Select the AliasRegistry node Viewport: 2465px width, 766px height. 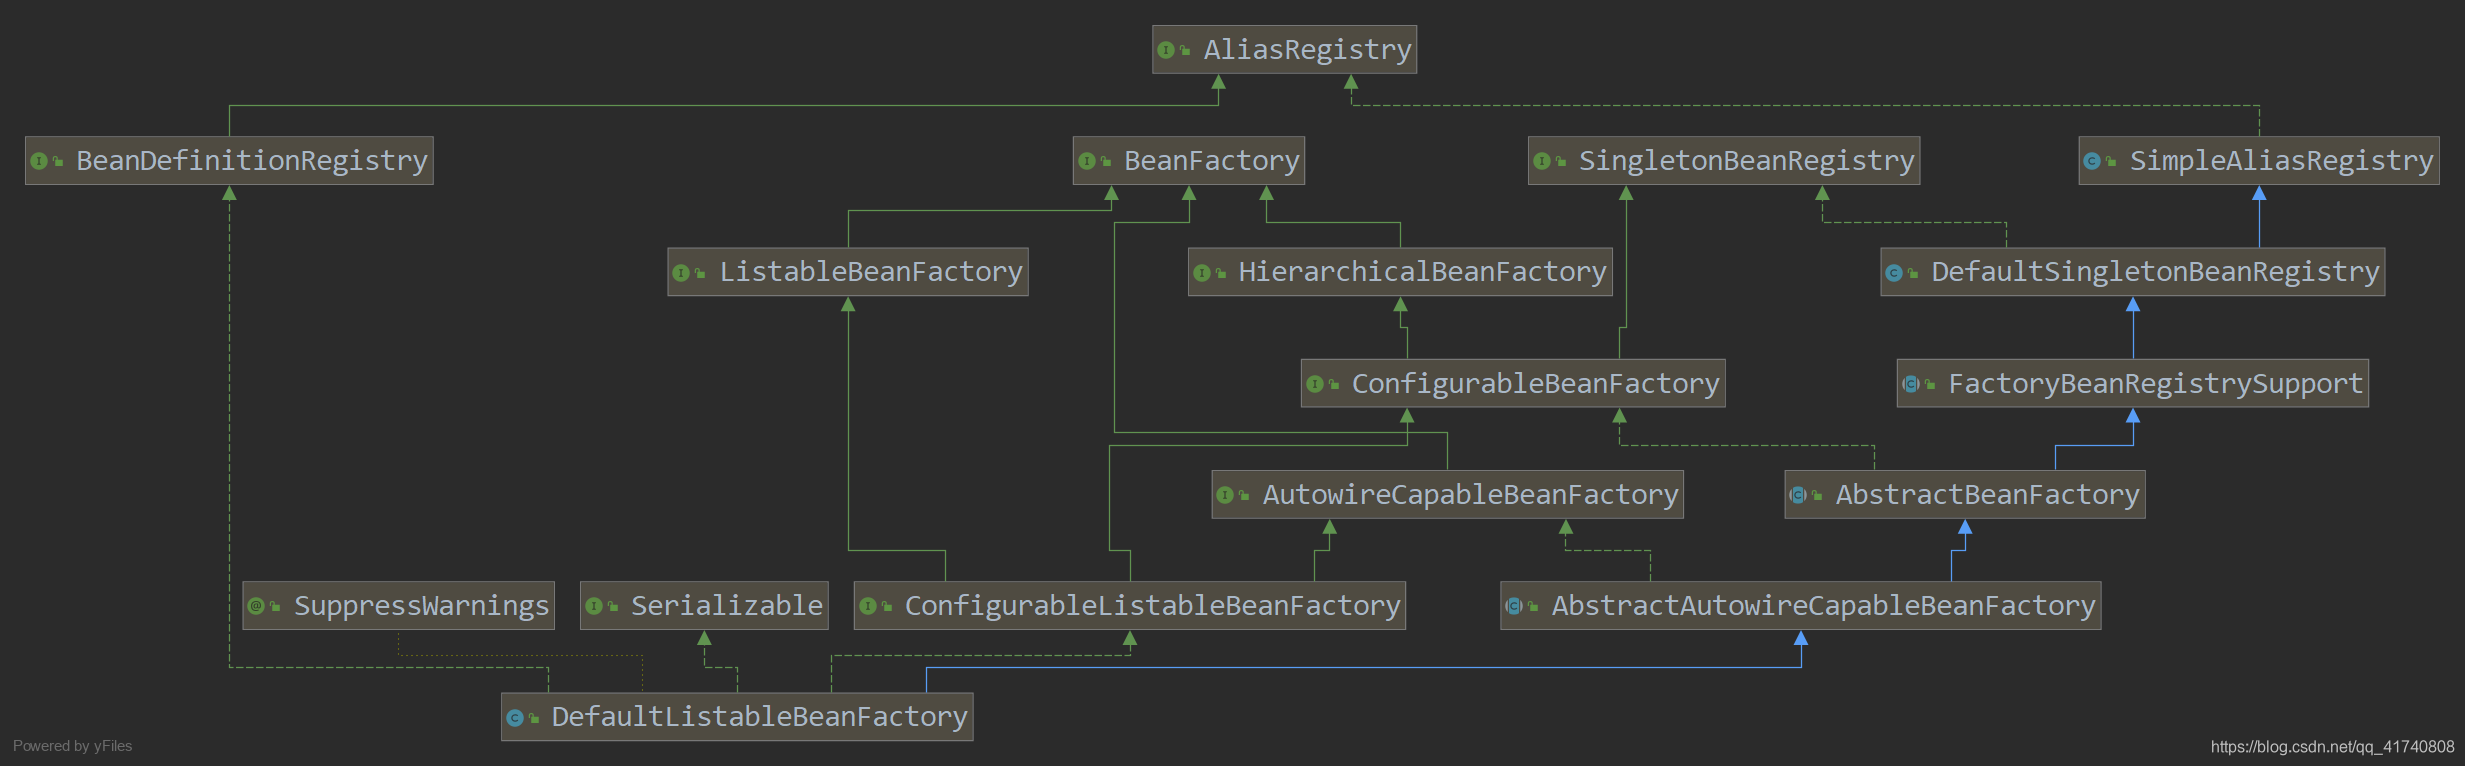(1284, 50)
